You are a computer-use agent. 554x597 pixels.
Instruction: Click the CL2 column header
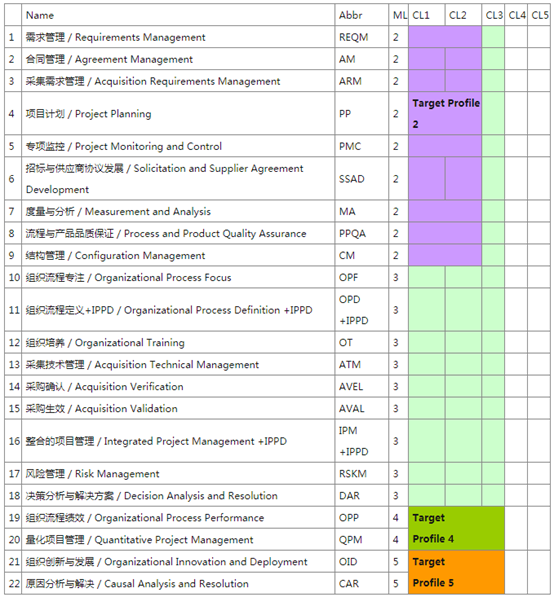(463, 15)
